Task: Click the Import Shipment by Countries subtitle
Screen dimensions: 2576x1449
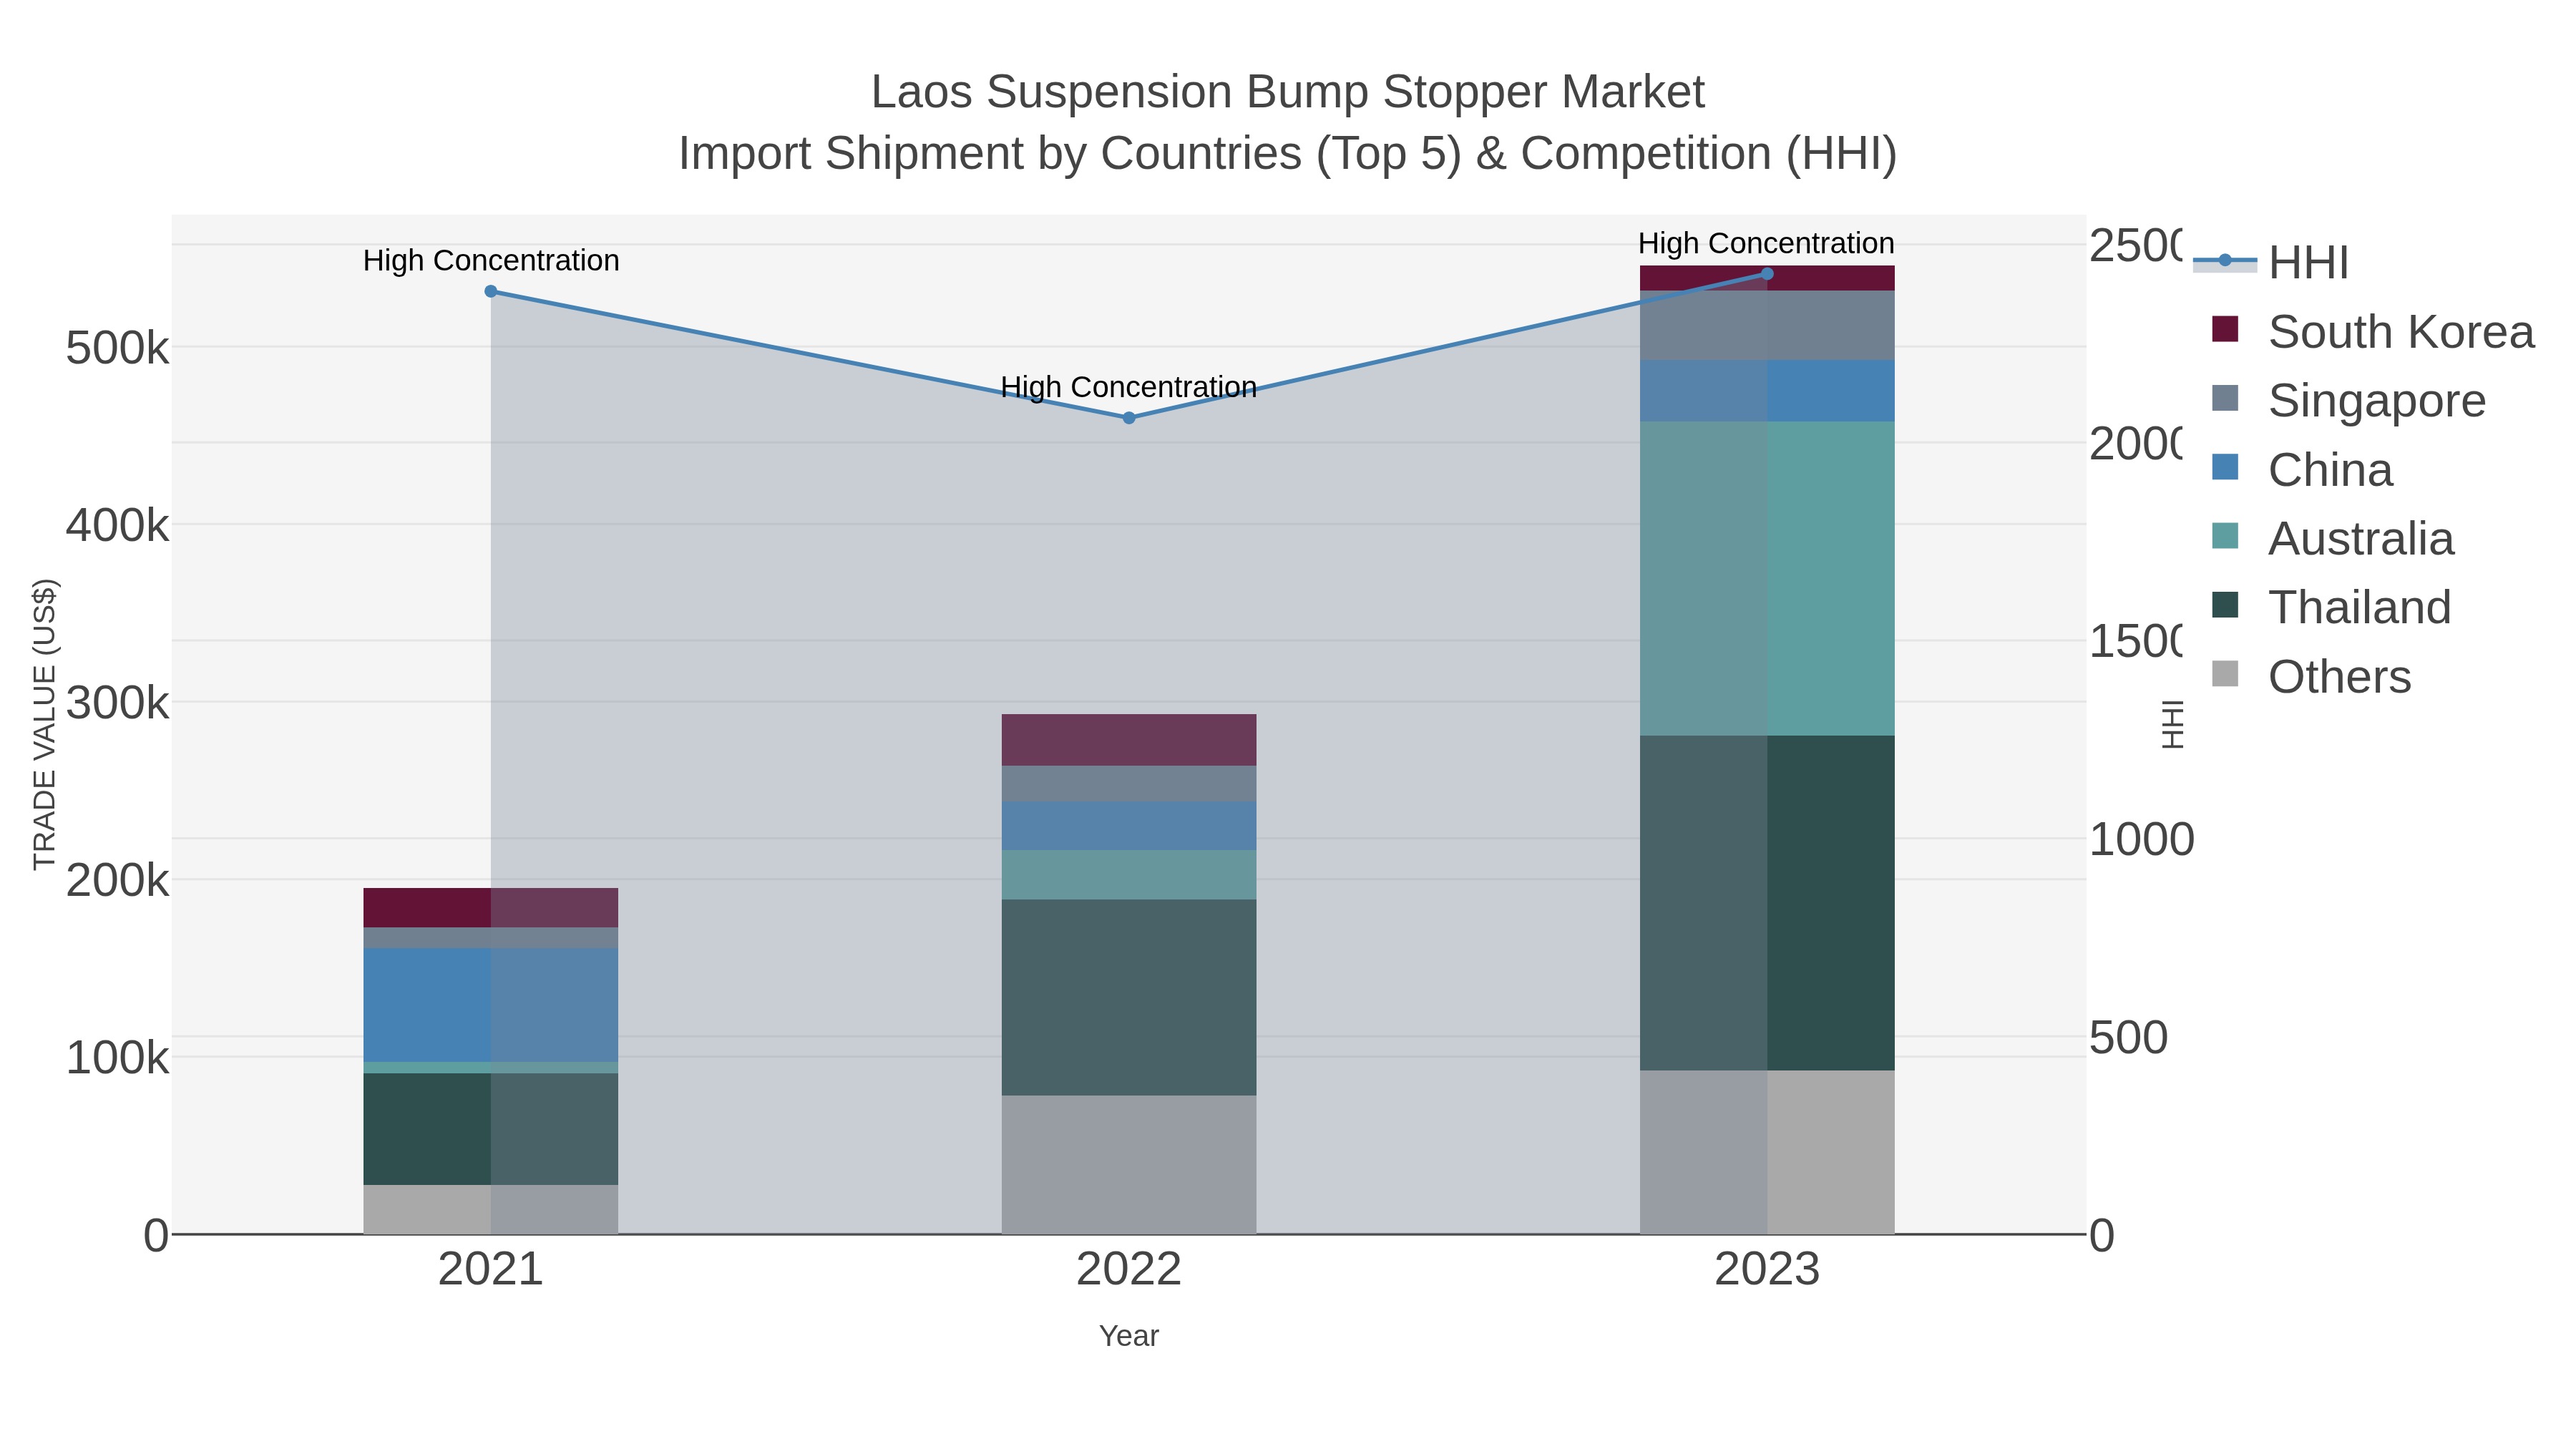Action: pos(1288,154)
